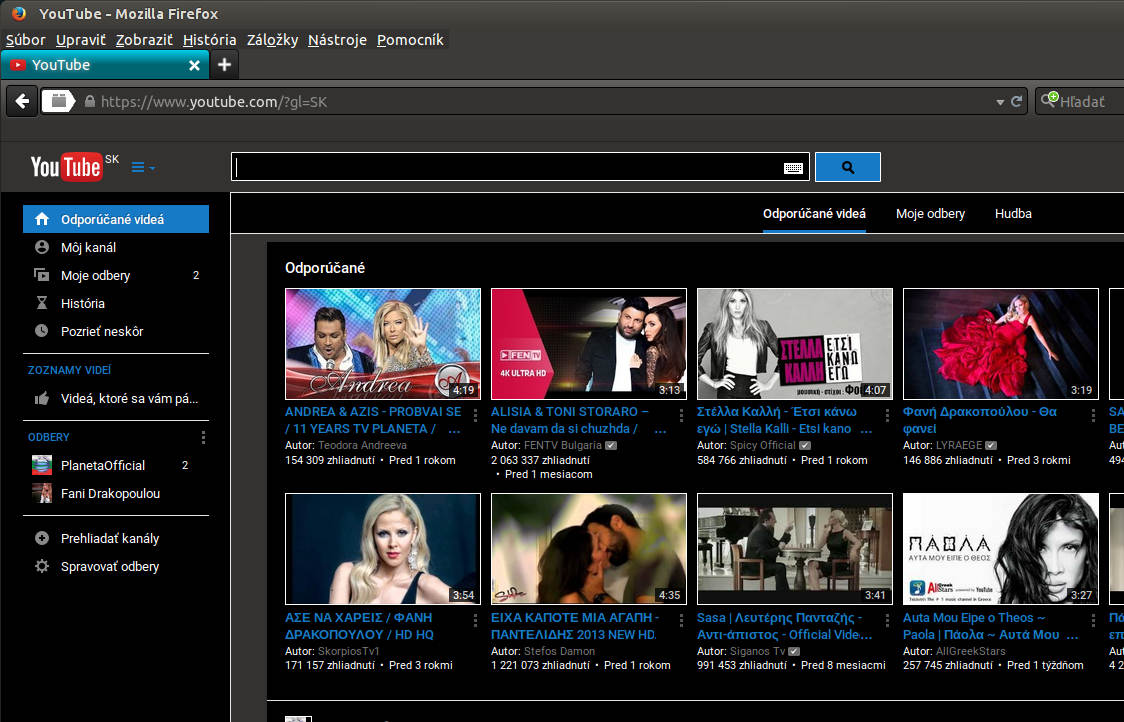Click the hourglass História sidebar icon
Viewport: 1124px width, 722px height.
[x=42, y=303]
